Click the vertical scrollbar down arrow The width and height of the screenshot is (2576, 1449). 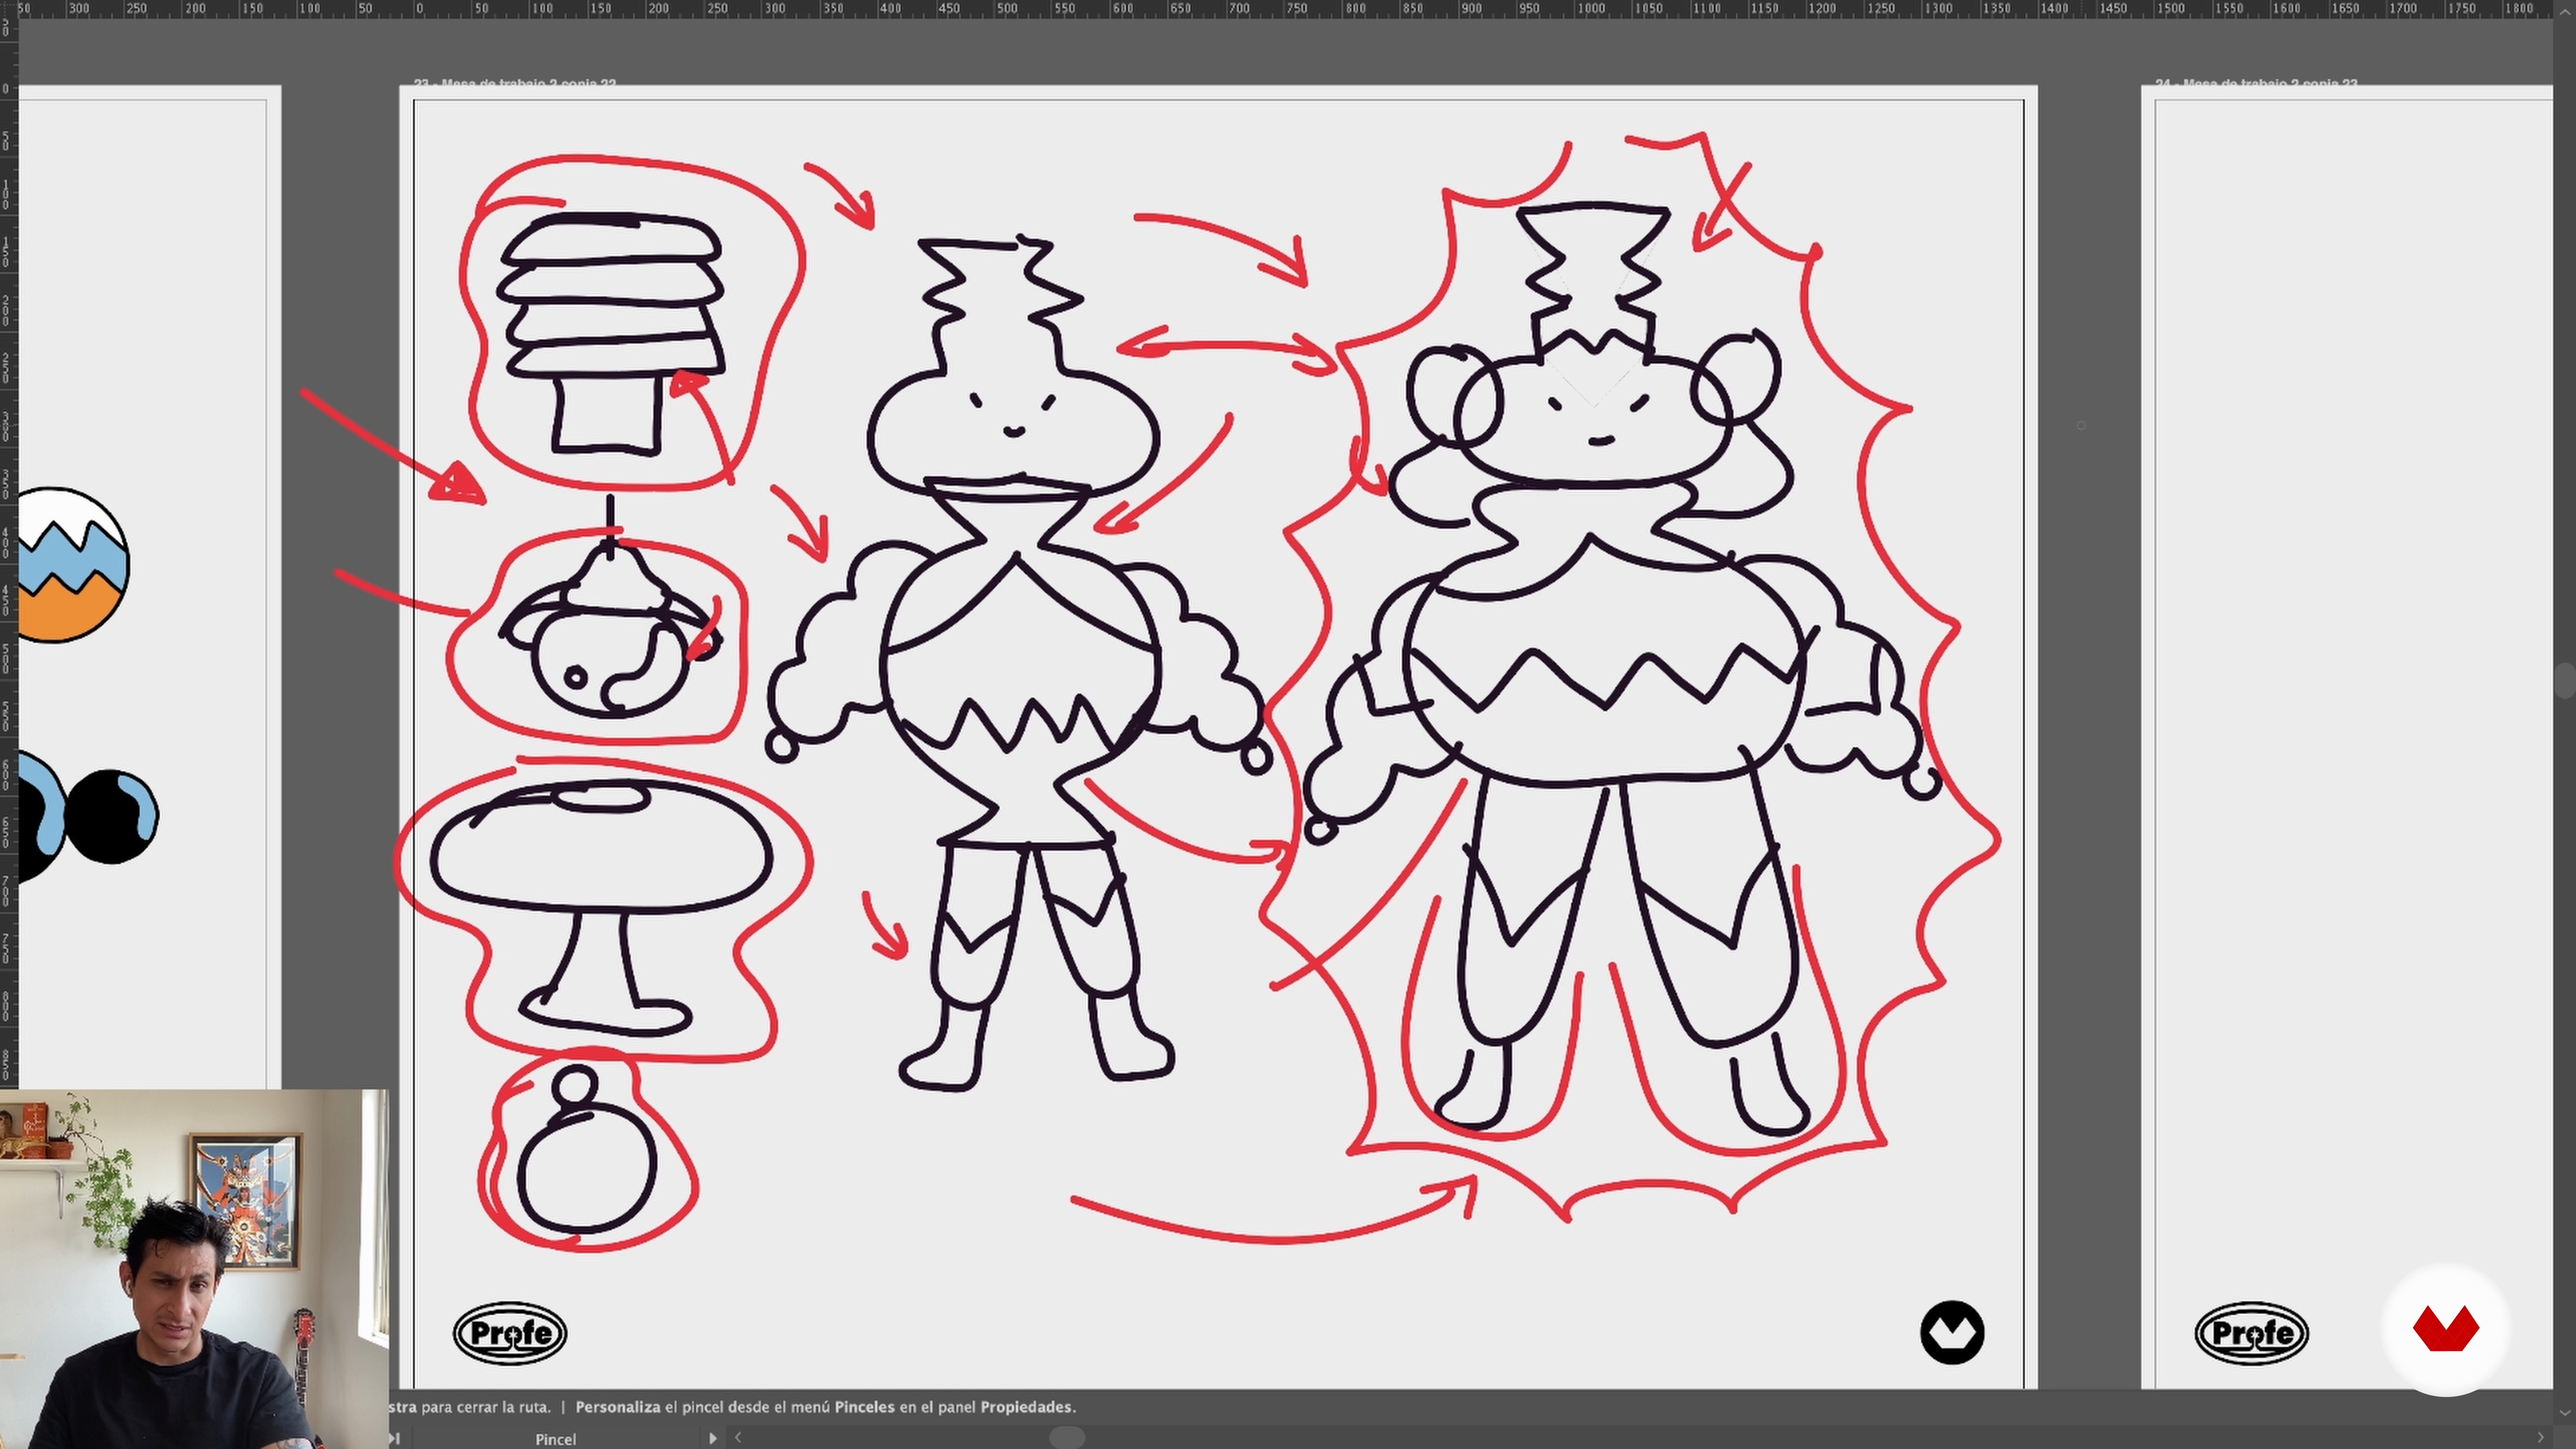point(2565,1413)
